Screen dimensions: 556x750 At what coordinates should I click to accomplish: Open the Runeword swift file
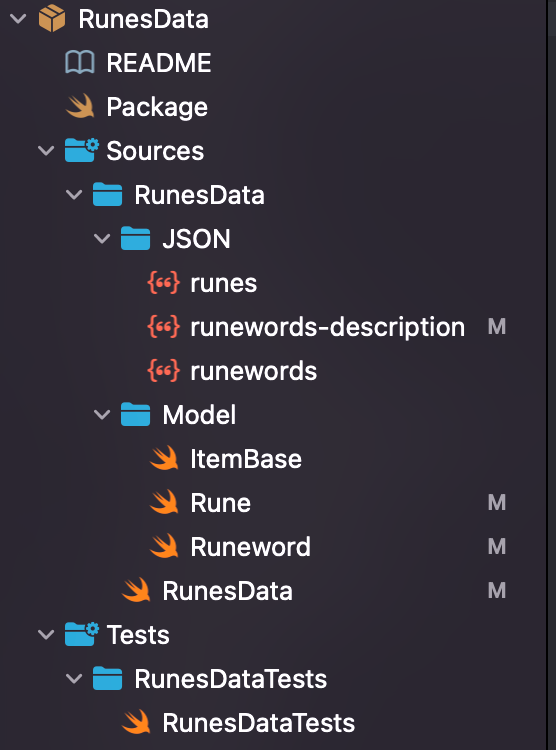click(x=251, y=547)
